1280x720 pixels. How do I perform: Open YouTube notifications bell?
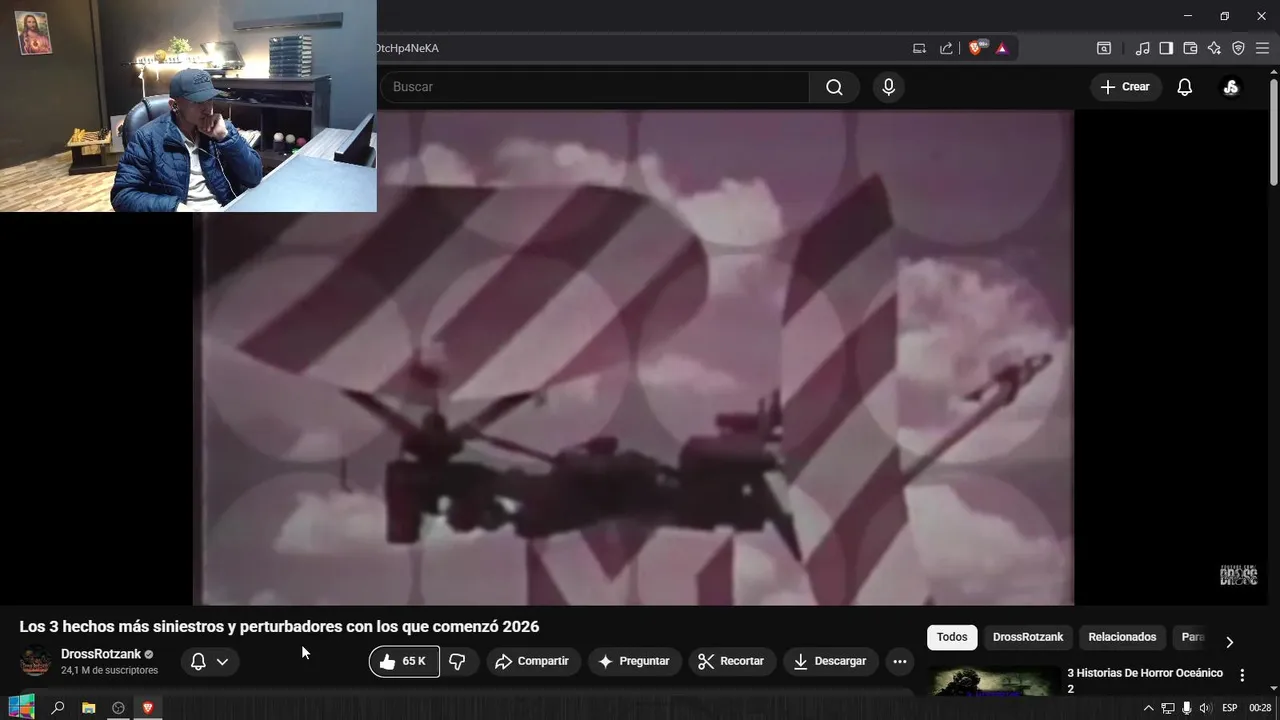pos(1184,87)
